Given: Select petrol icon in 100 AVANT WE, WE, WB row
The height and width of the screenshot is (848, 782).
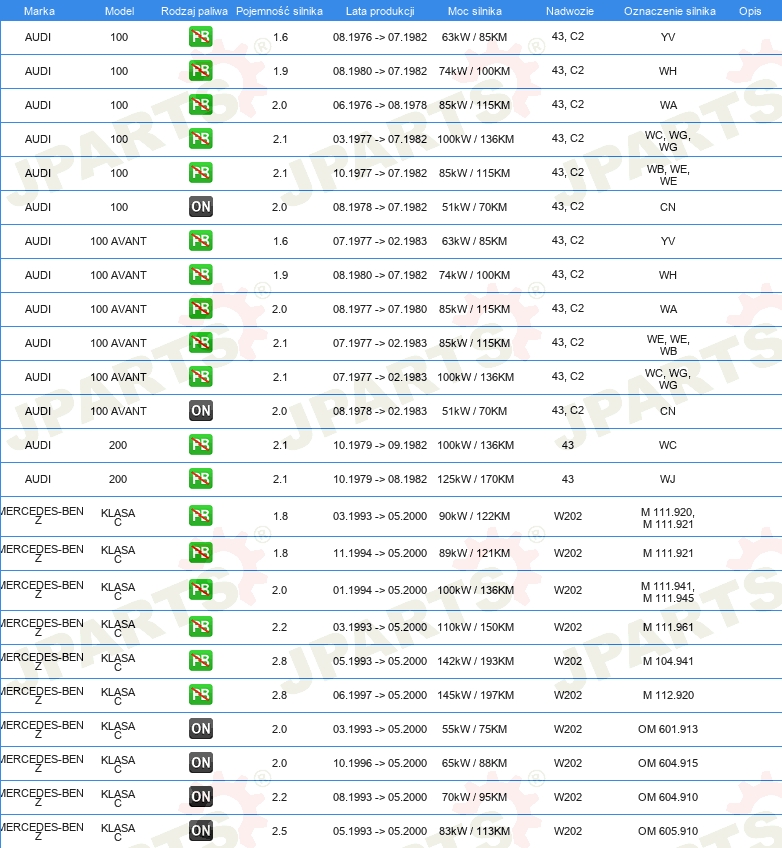Looking at the screenshot, I should pos(201,343).
